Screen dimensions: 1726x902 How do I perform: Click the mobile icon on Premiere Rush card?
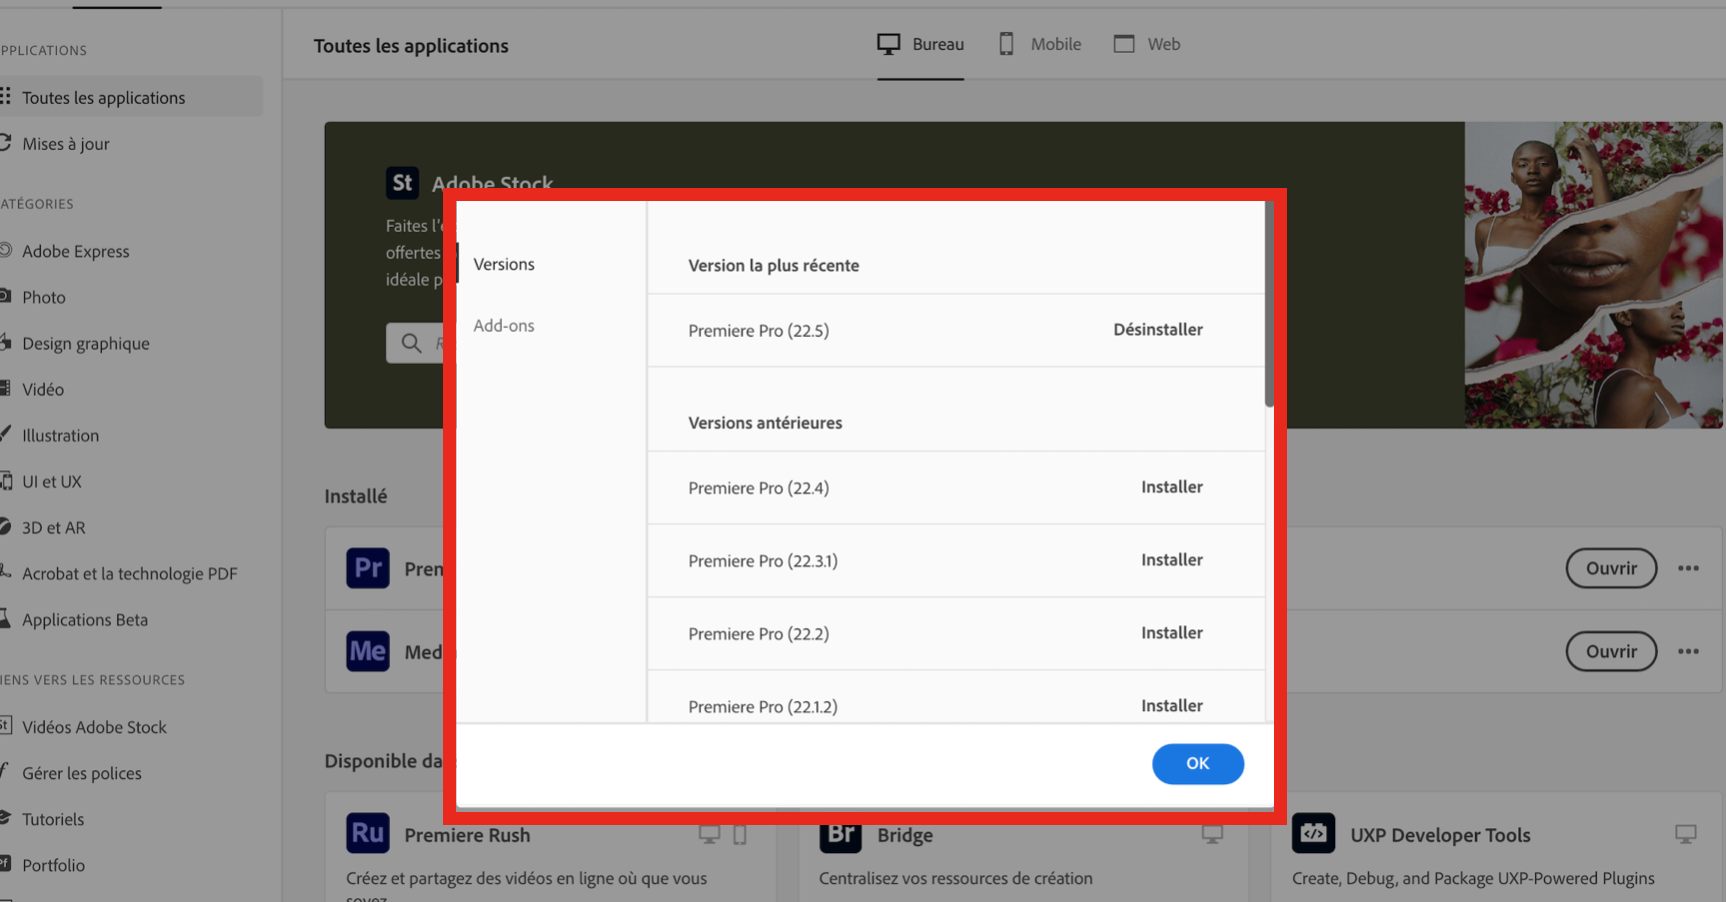pyautogui.click(x=740, y=834)
